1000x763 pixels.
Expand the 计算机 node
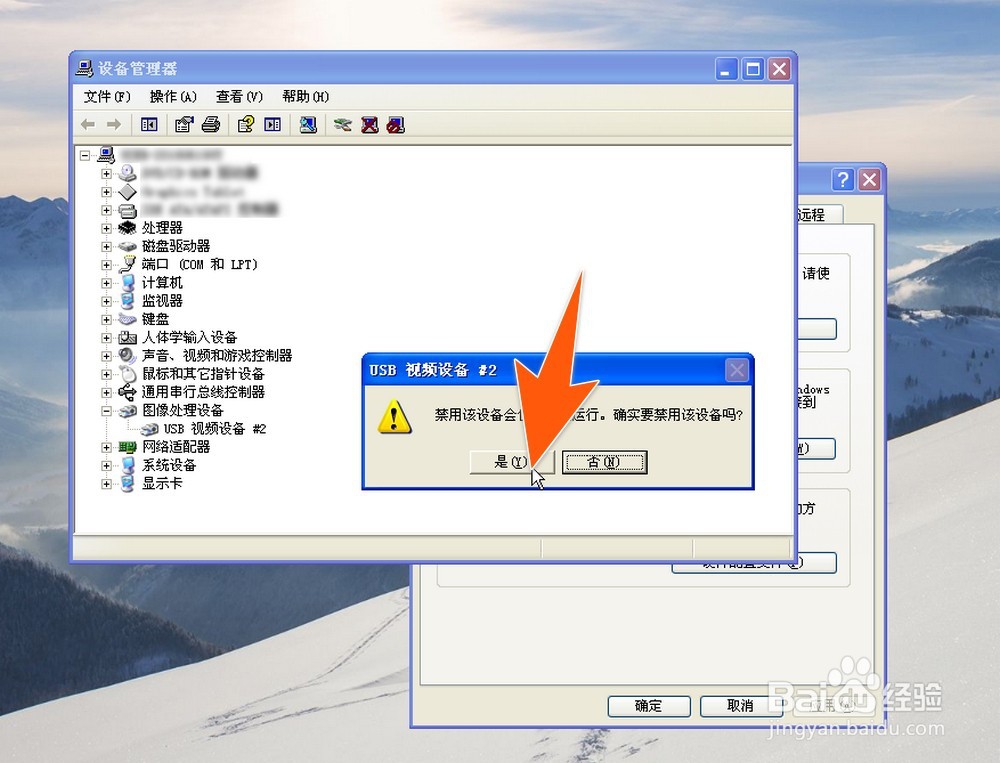tap(107, 283)
